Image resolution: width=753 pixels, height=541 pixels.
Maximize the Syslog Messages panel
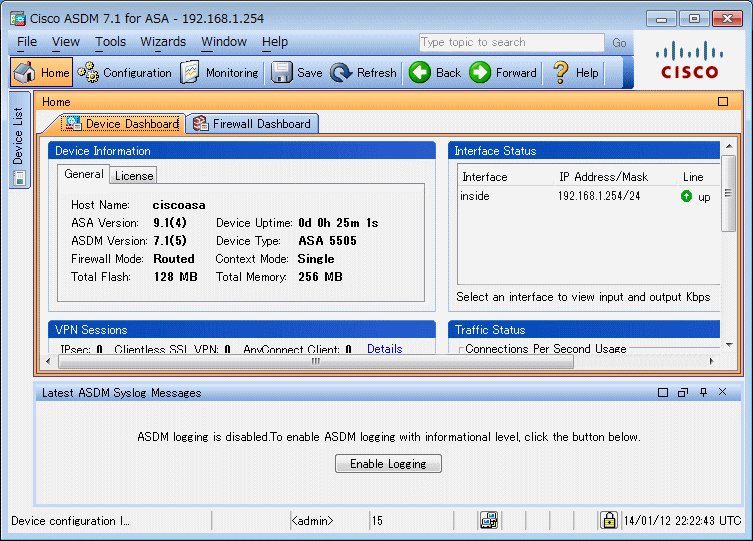pyautogui.click(x=663, y=393)
